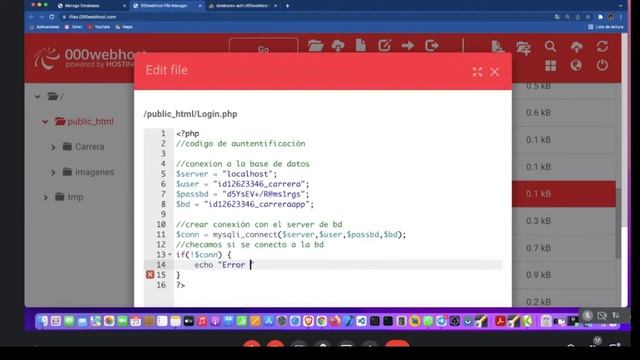Image resolution: width=640 pixels, height=360 pixels.
Task: Expand the imagenes folder chevron
Action: [53, 172]
